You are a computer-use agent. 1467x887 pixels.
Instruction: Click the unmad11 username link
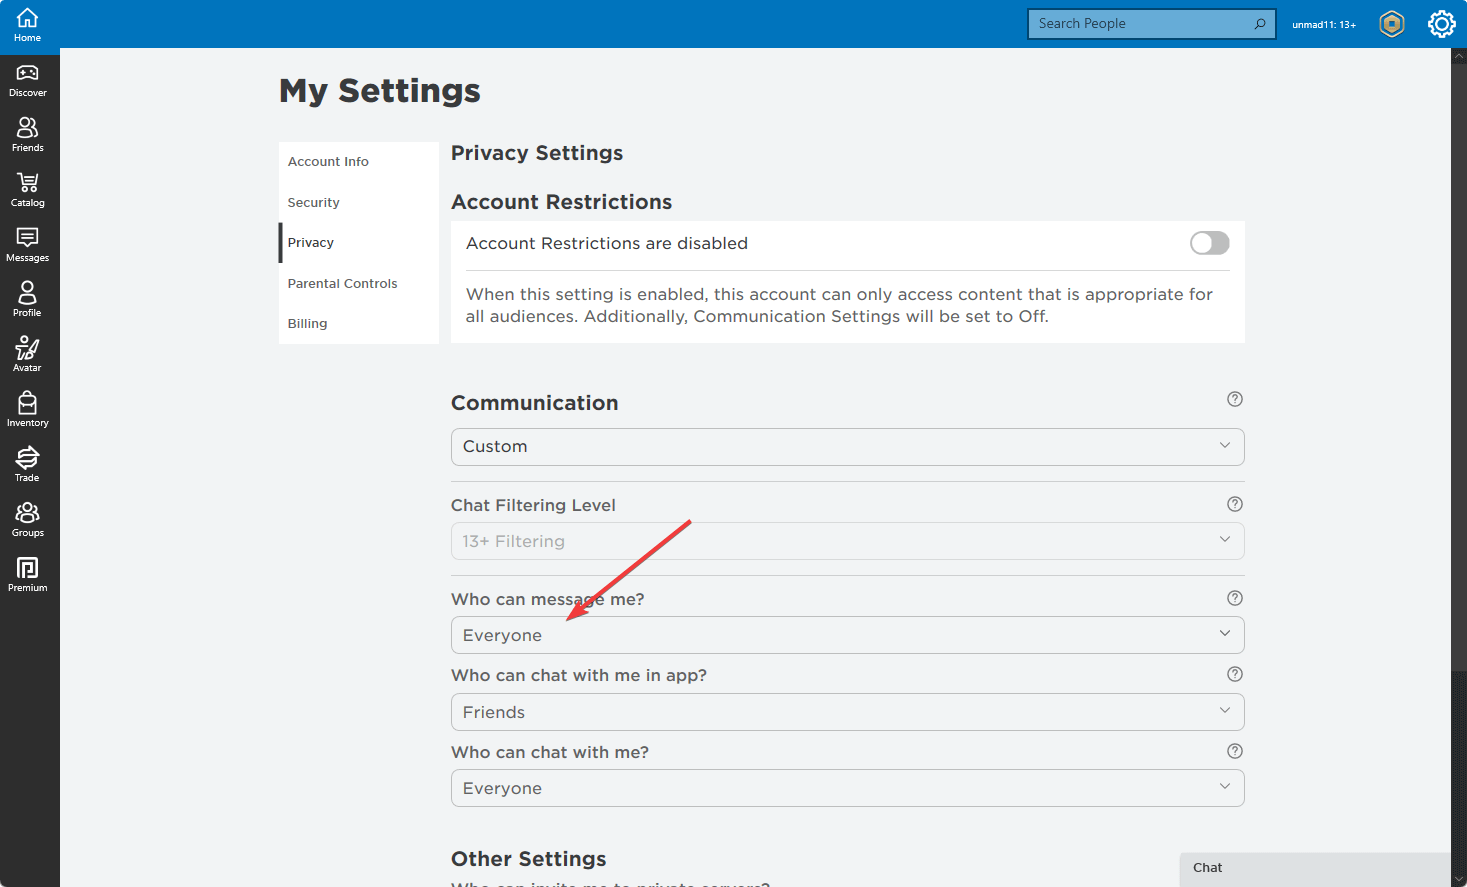coord(1323,25)
